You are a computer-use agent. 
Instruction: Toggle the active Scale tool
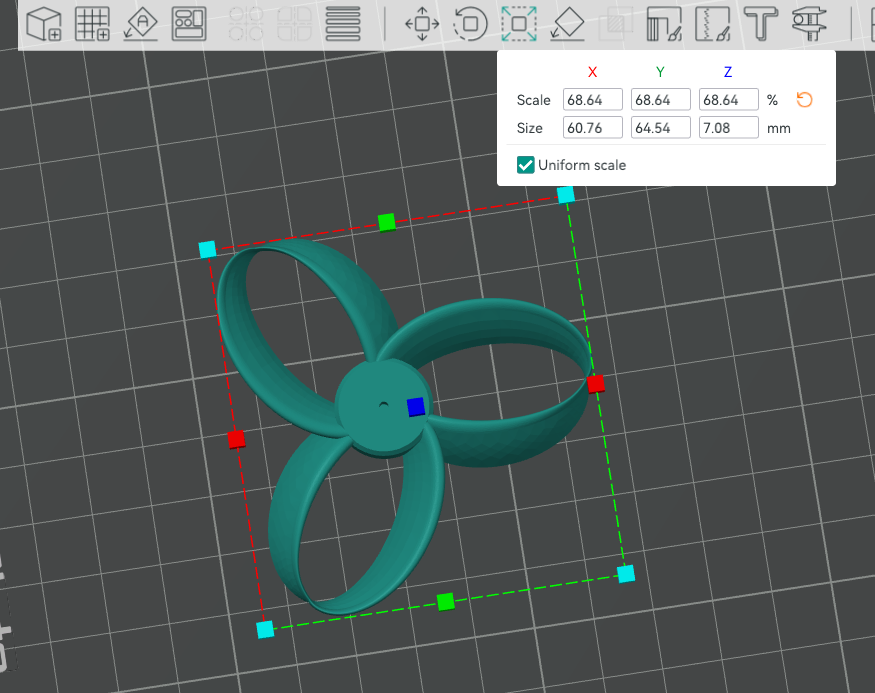click(x=519, y=24)
